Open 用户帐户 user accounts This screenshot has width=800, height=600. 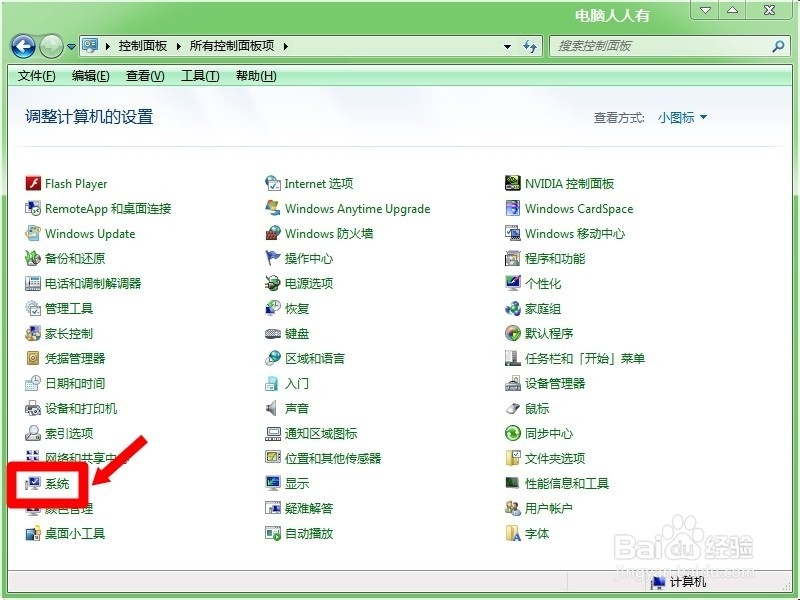[x=546, y=508]
